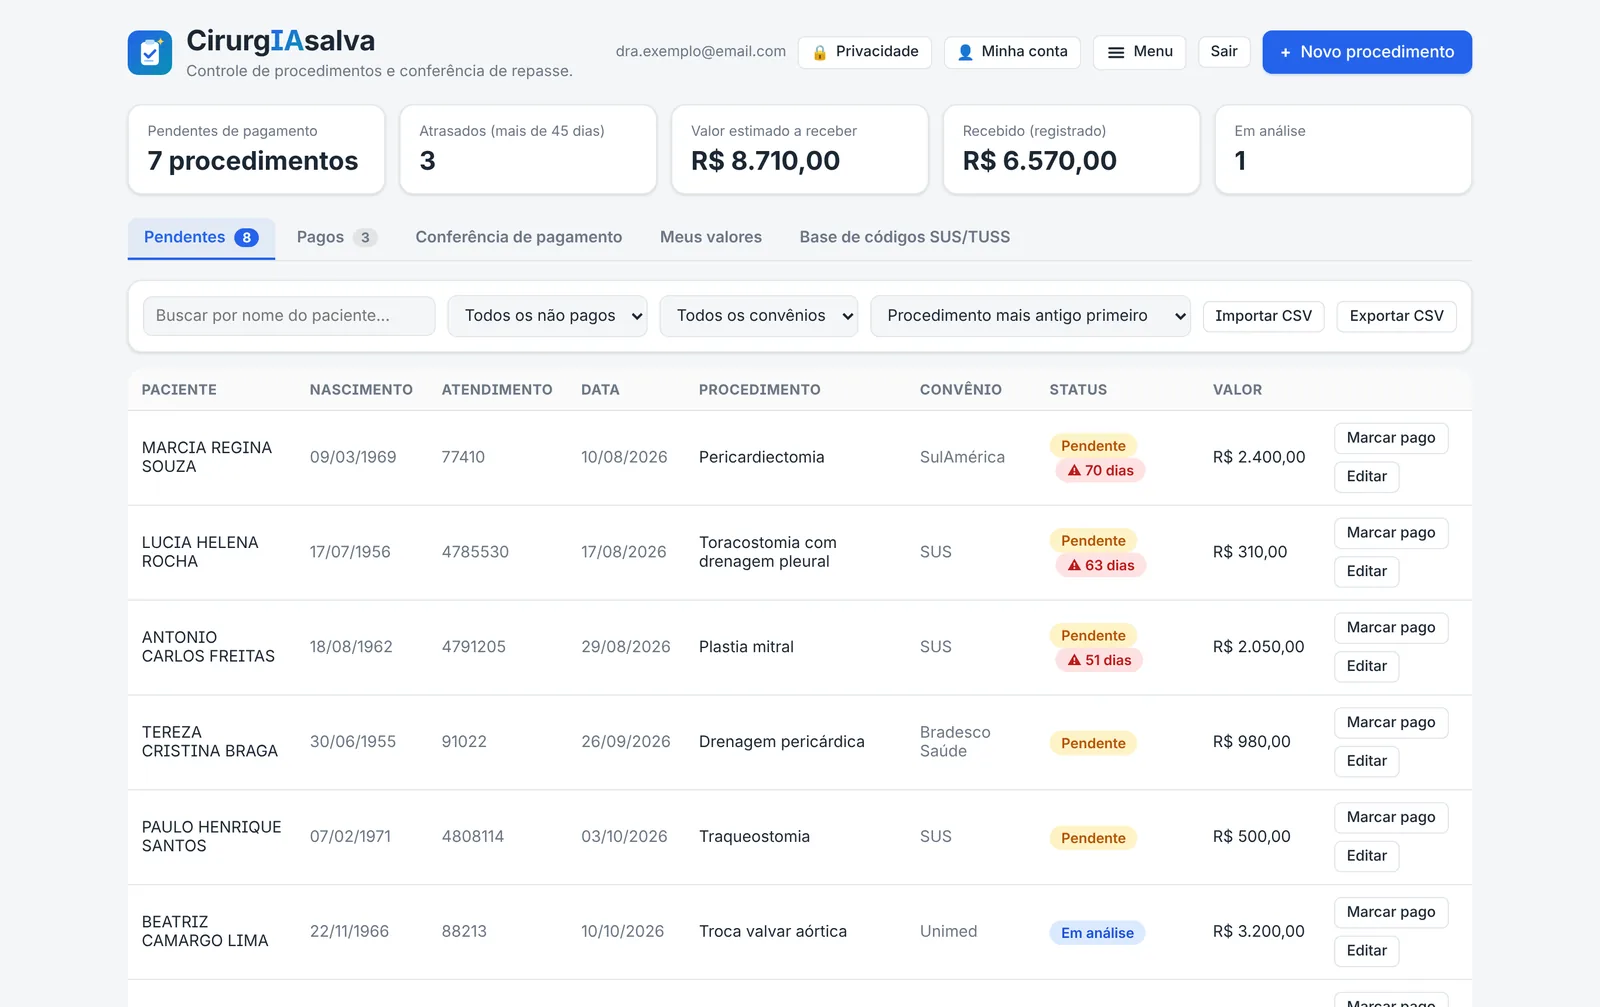This screenshot has width=1600, height=1007.
Task: Click the Valor estimado a receber card
Action: click(800, 150)
